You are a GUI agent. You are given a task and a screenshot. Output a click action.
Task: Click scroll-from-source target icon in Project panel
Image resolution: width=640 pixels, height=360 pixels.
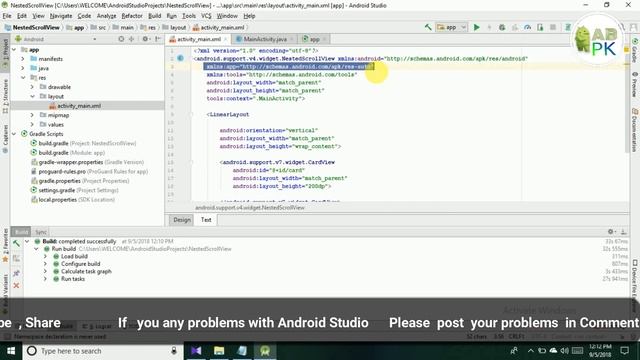click(121, 39)
